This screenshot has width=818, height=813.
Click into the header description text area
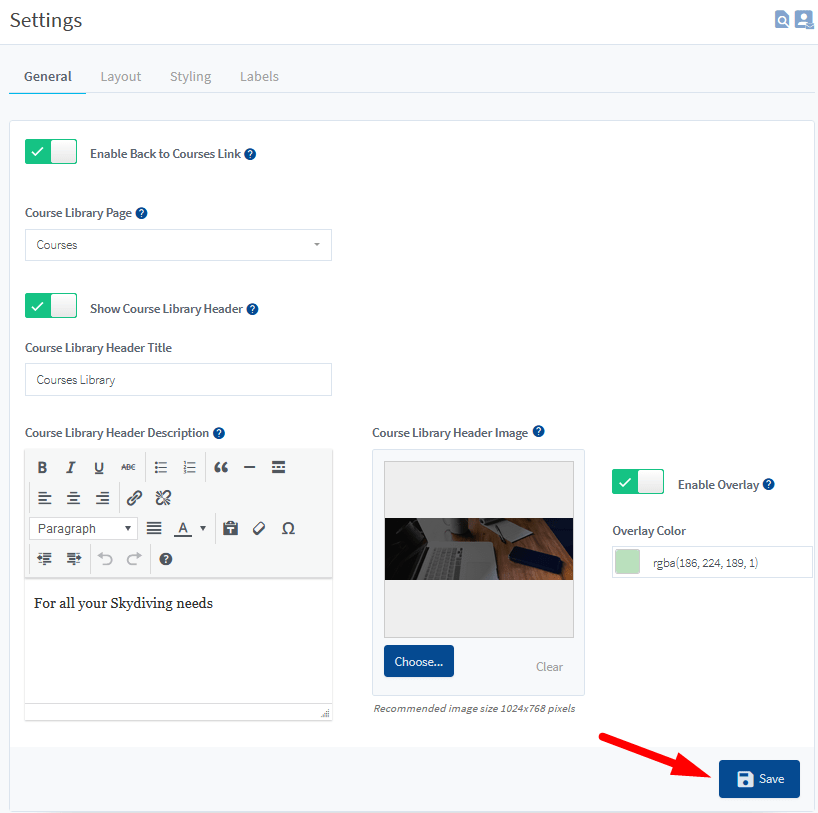(x=178, y=641)
